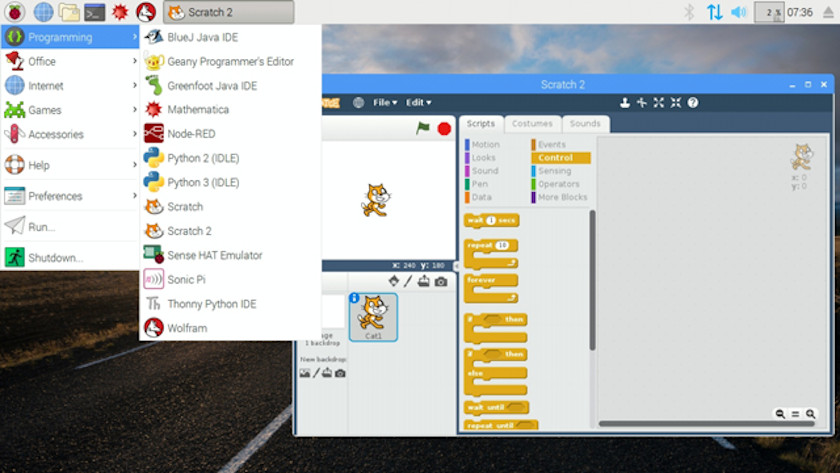Select the Delete scissors tool
The image size is (840, 473).
(642, 102)
